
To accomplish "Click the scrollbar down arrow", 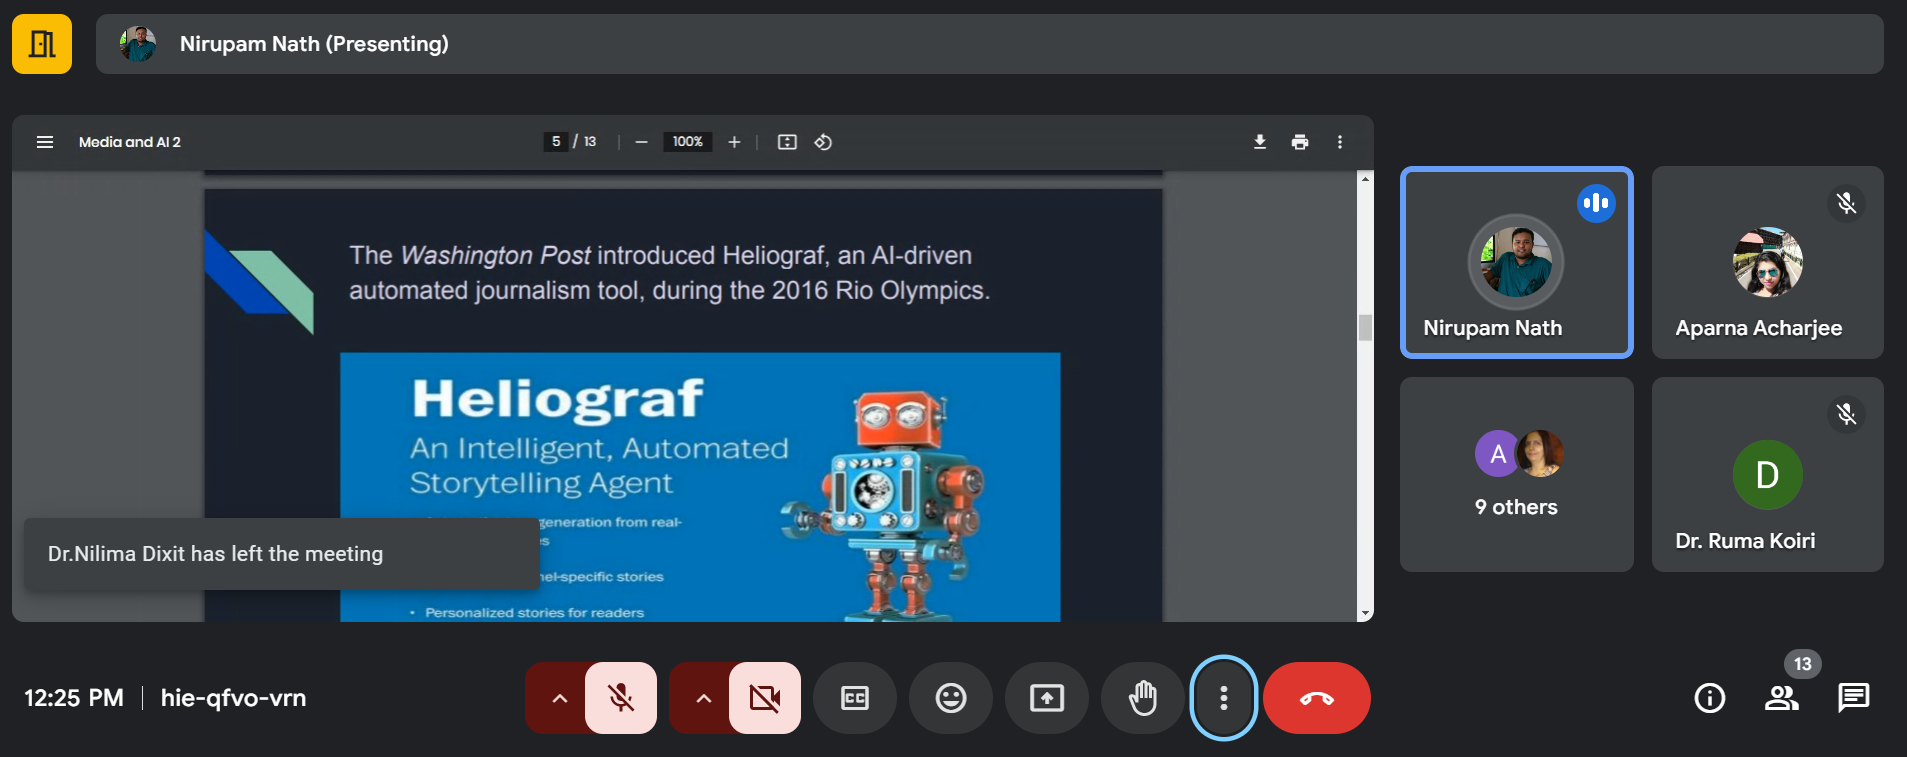I will [1365, 614].
